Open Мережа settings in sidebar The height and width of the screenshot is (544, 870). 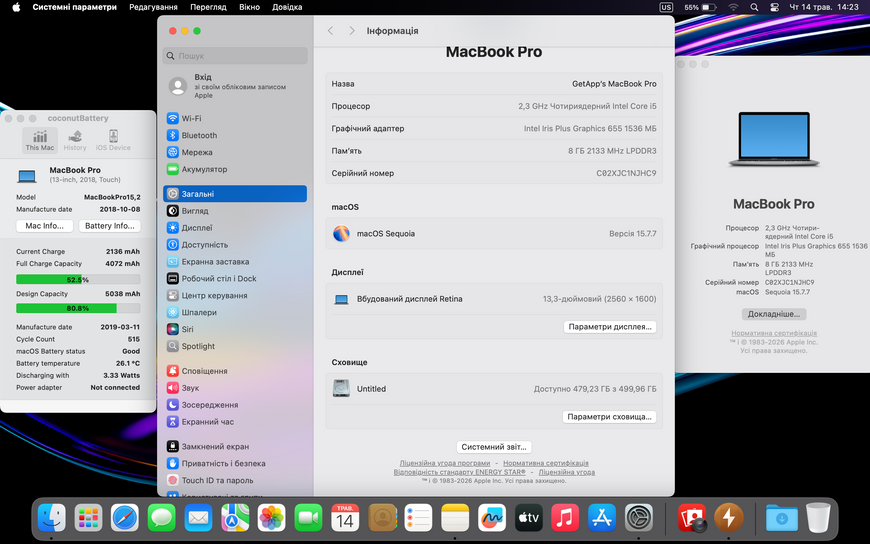235,152
